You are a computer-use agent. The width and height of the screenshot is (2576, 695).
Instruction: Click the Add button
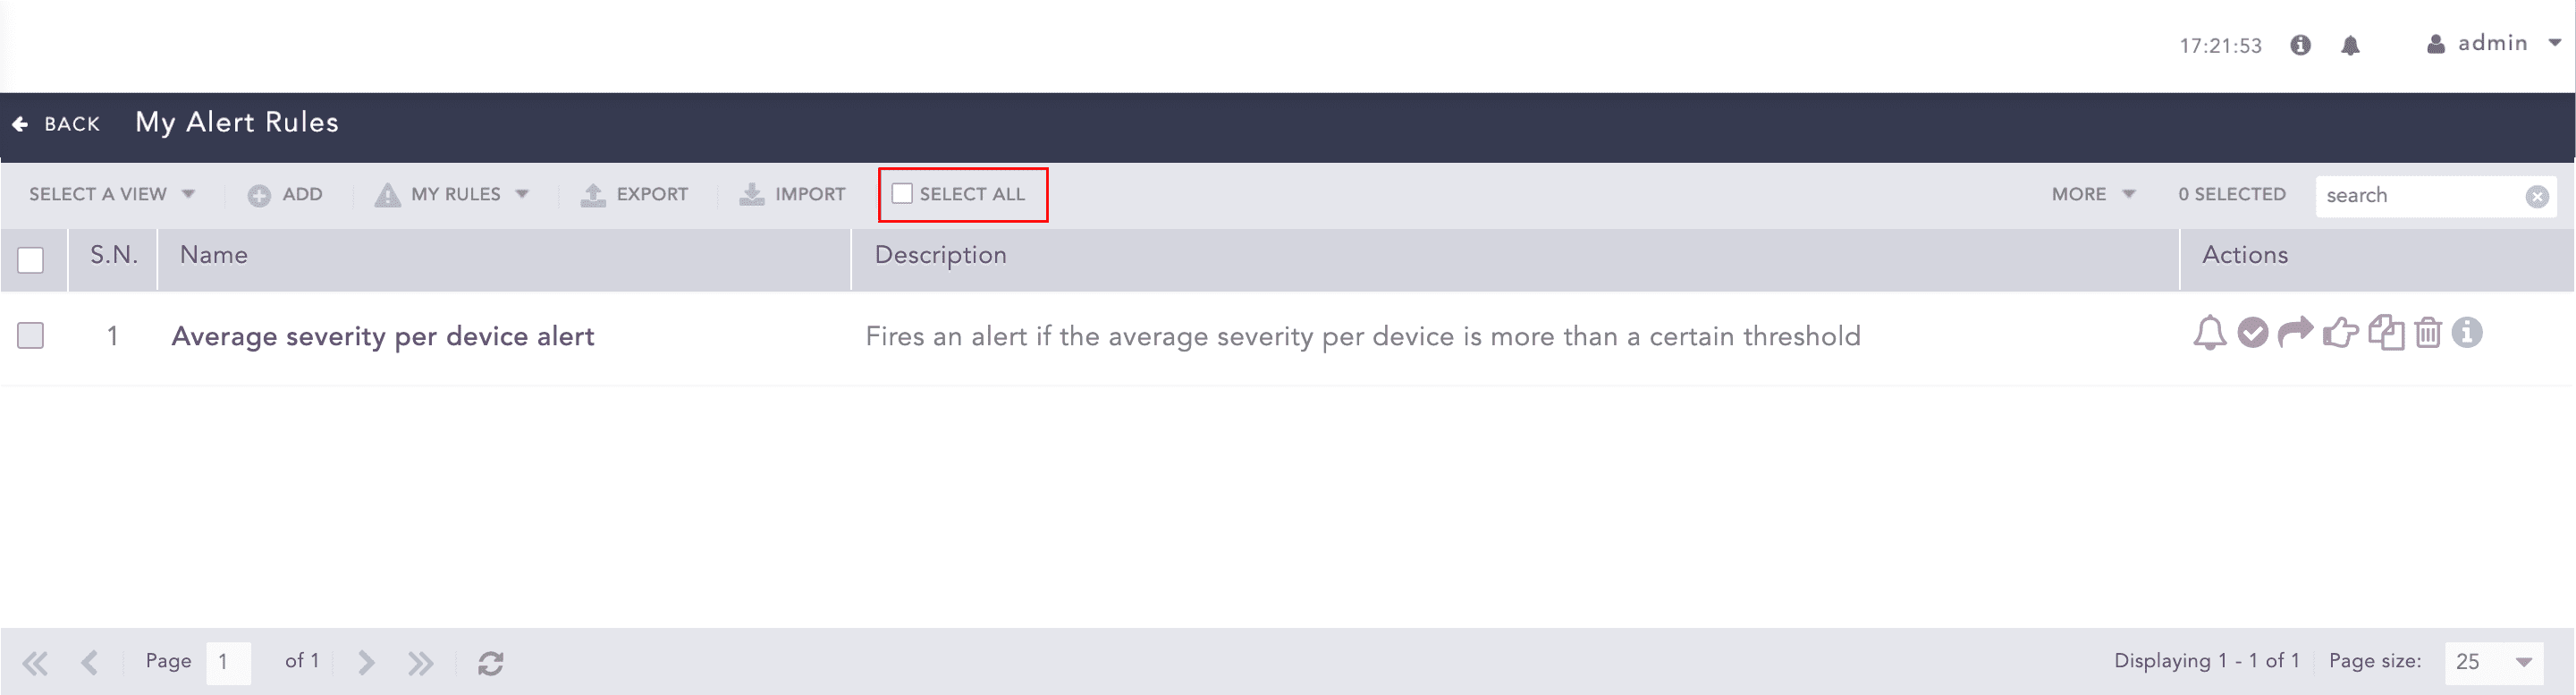286,194
